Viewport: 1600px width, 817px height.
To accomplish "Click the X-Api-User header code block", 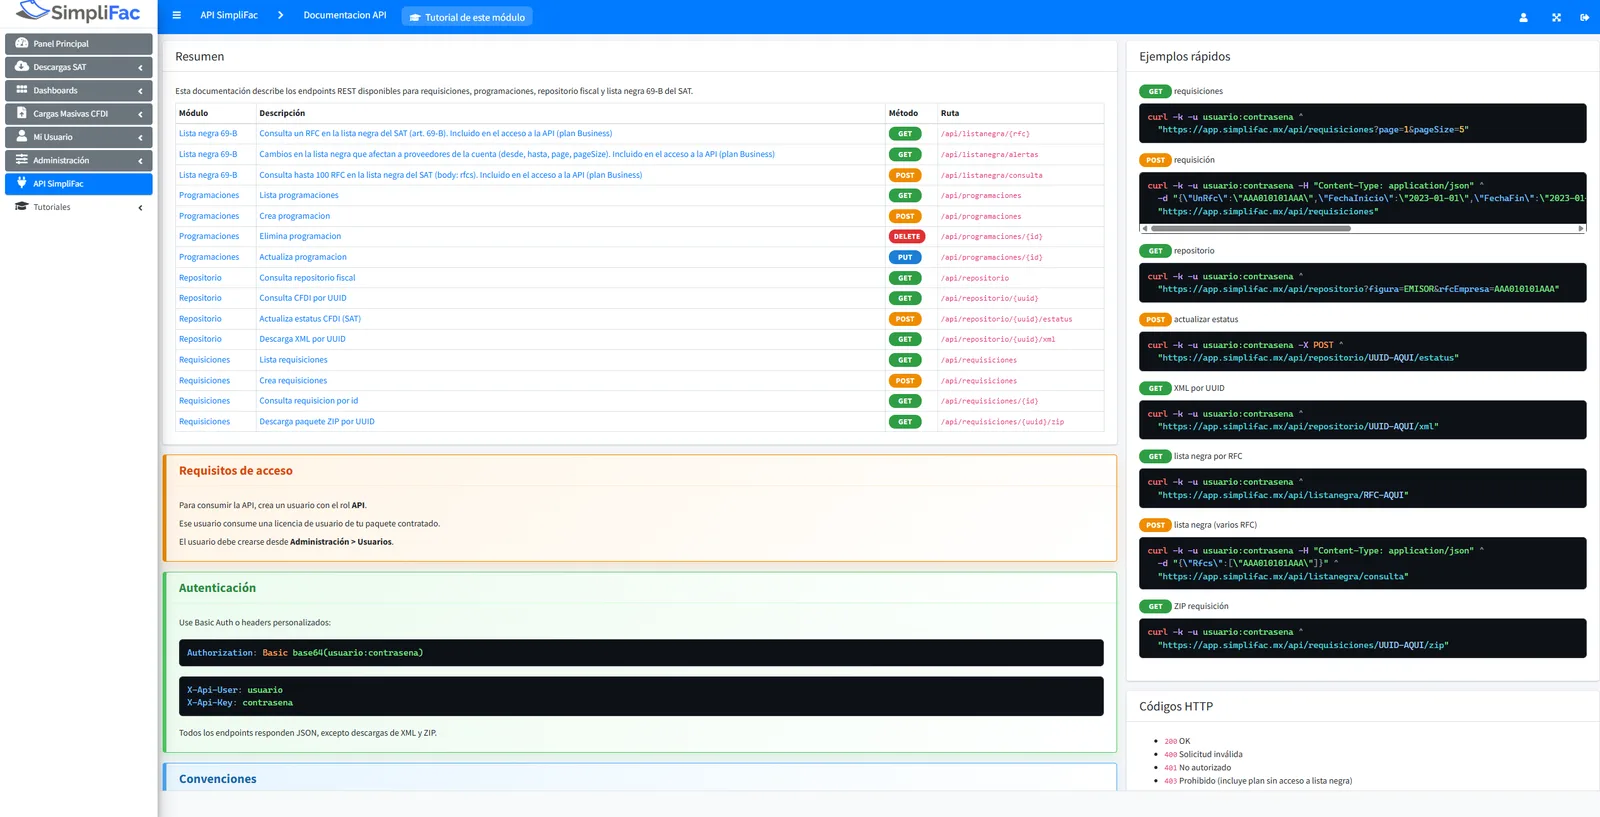I will [x=641, y=696].
